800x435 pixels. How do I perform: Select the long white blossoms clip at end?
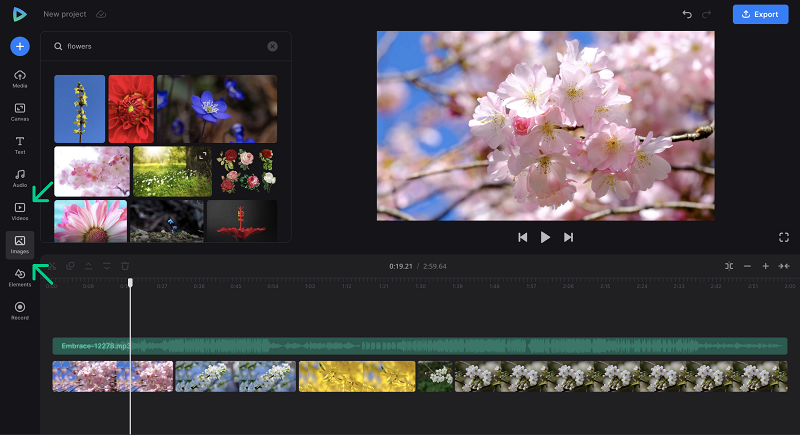tap(621, 376)
